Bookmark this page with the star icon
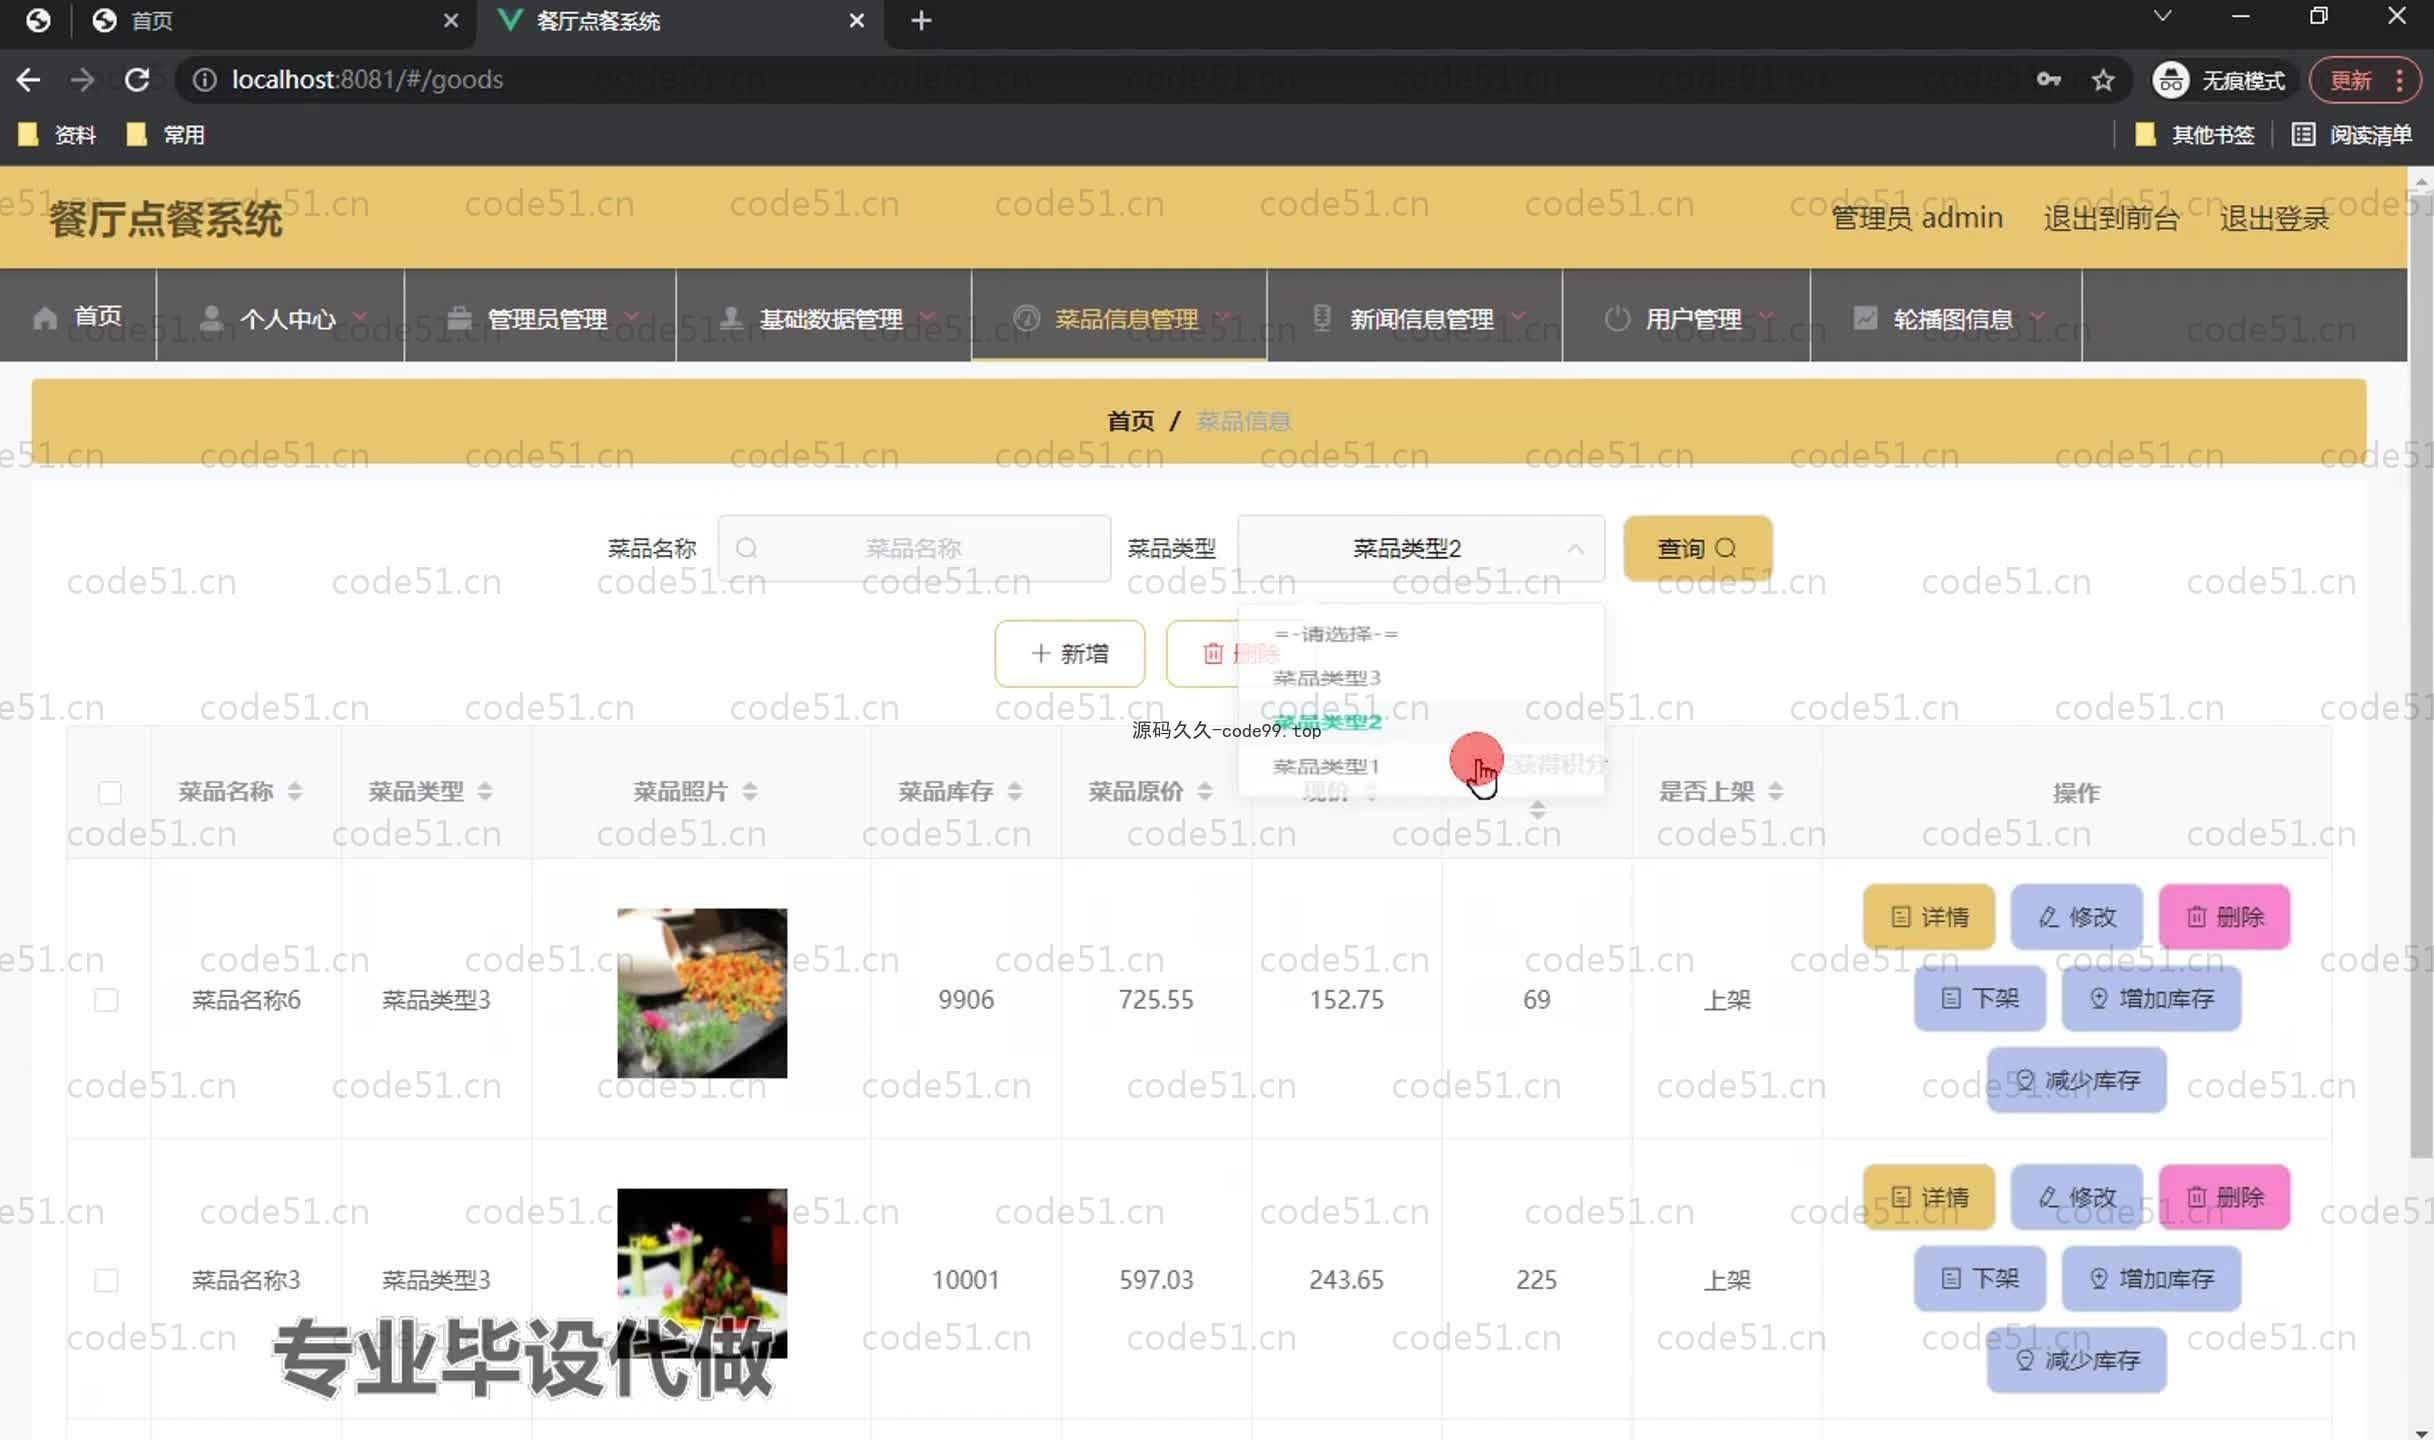 click(x=2103, y=80)
